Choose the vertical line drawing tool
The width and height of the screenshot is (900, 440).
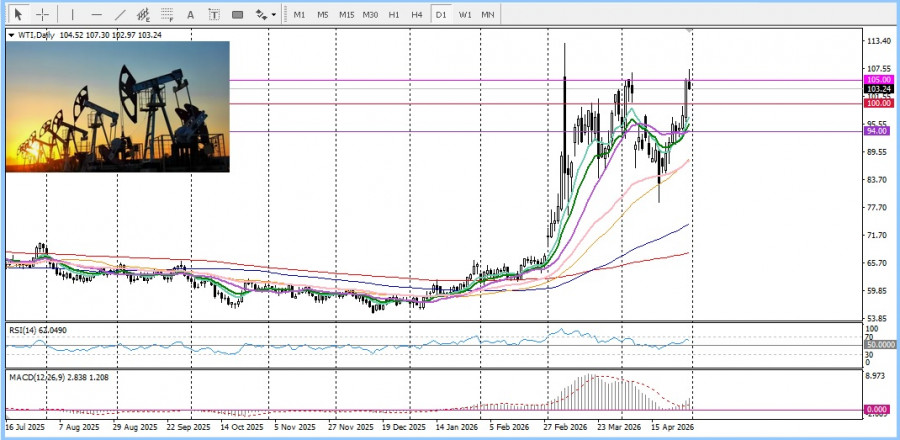pyautogui.click(x=72, y=15)
